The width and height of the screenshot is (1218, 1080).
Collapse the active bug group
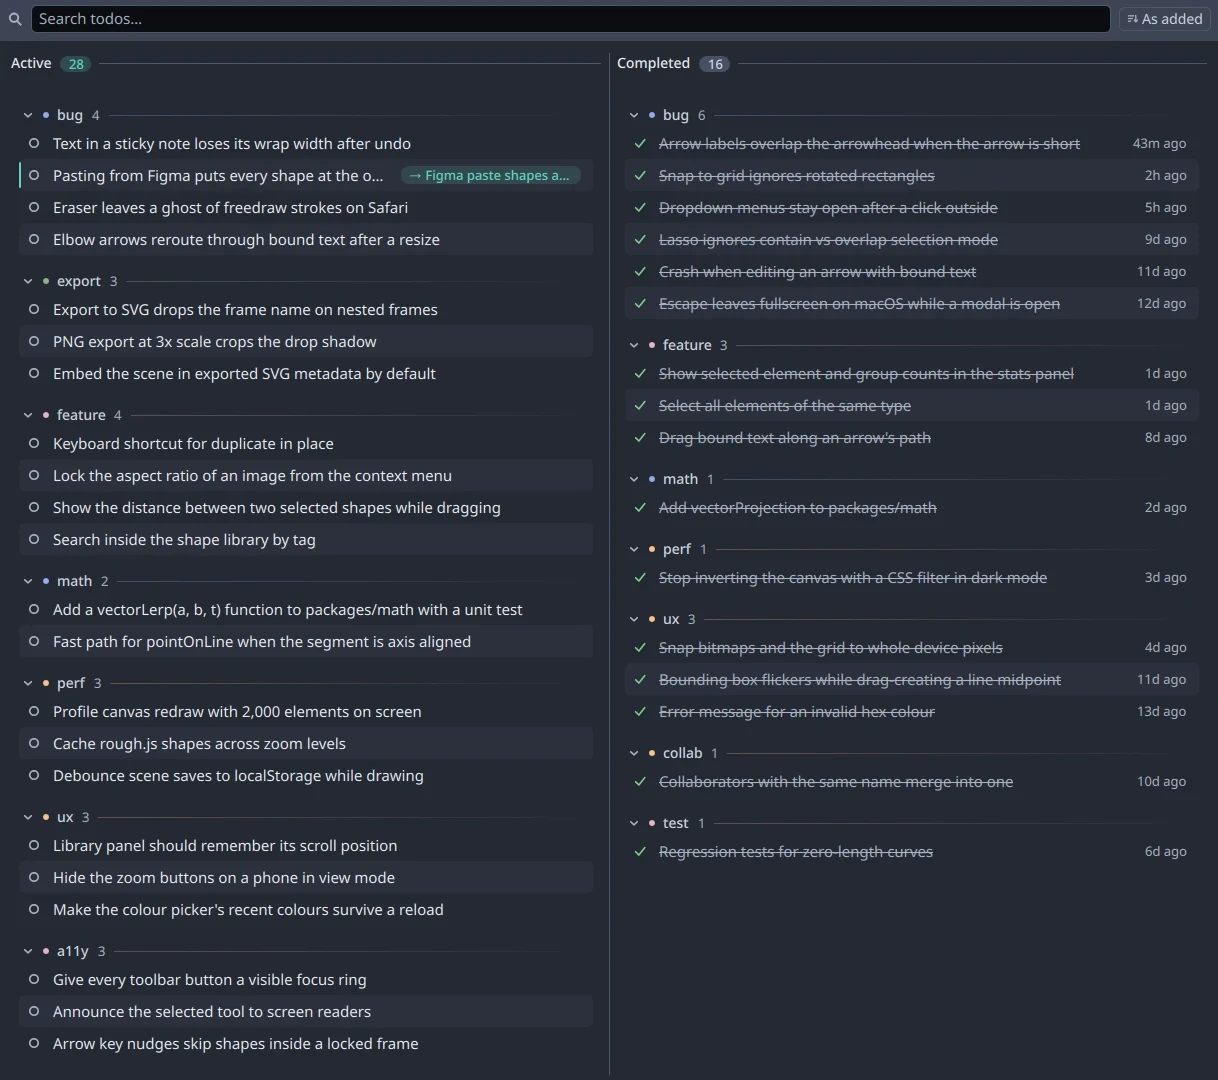pyautogui.click(x=28, y=115)
